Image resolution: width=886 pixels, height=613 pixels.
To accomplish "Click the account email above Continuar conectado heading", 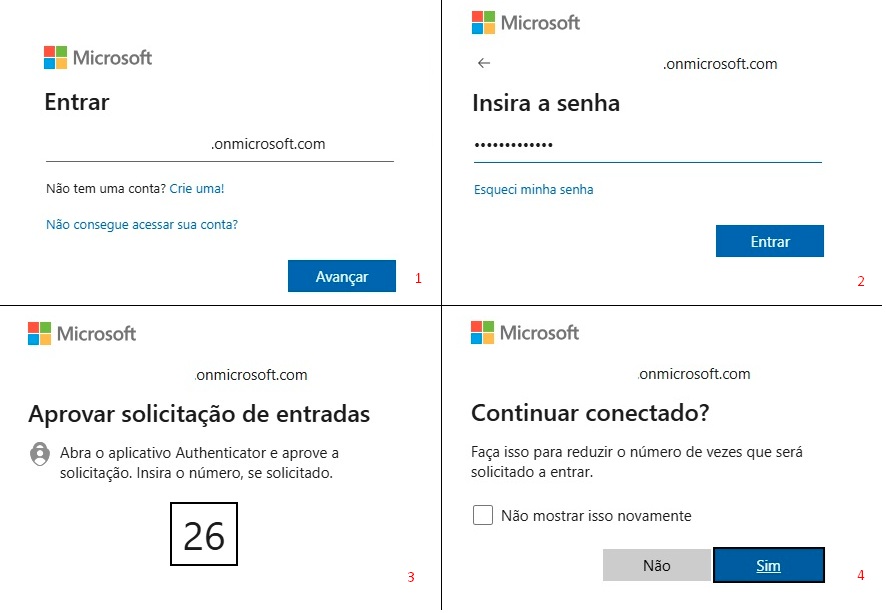I will (694, 373).
